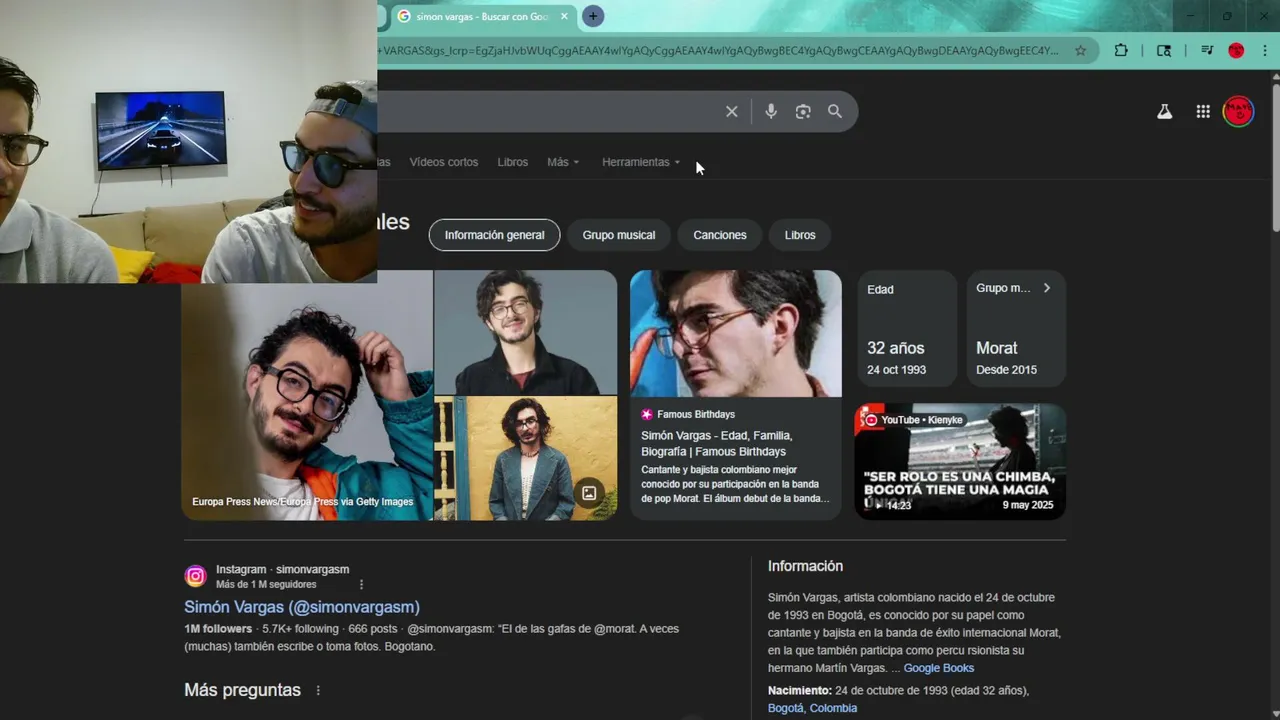Open Search Labs flask icon

click(x=1164, y=112)
